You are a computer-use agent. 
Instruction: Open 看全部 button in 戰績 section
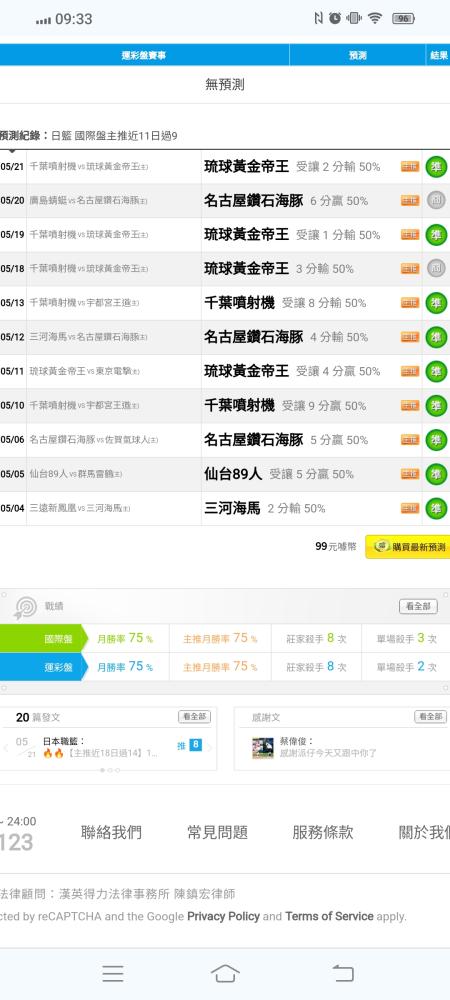[x=418, y=607]
